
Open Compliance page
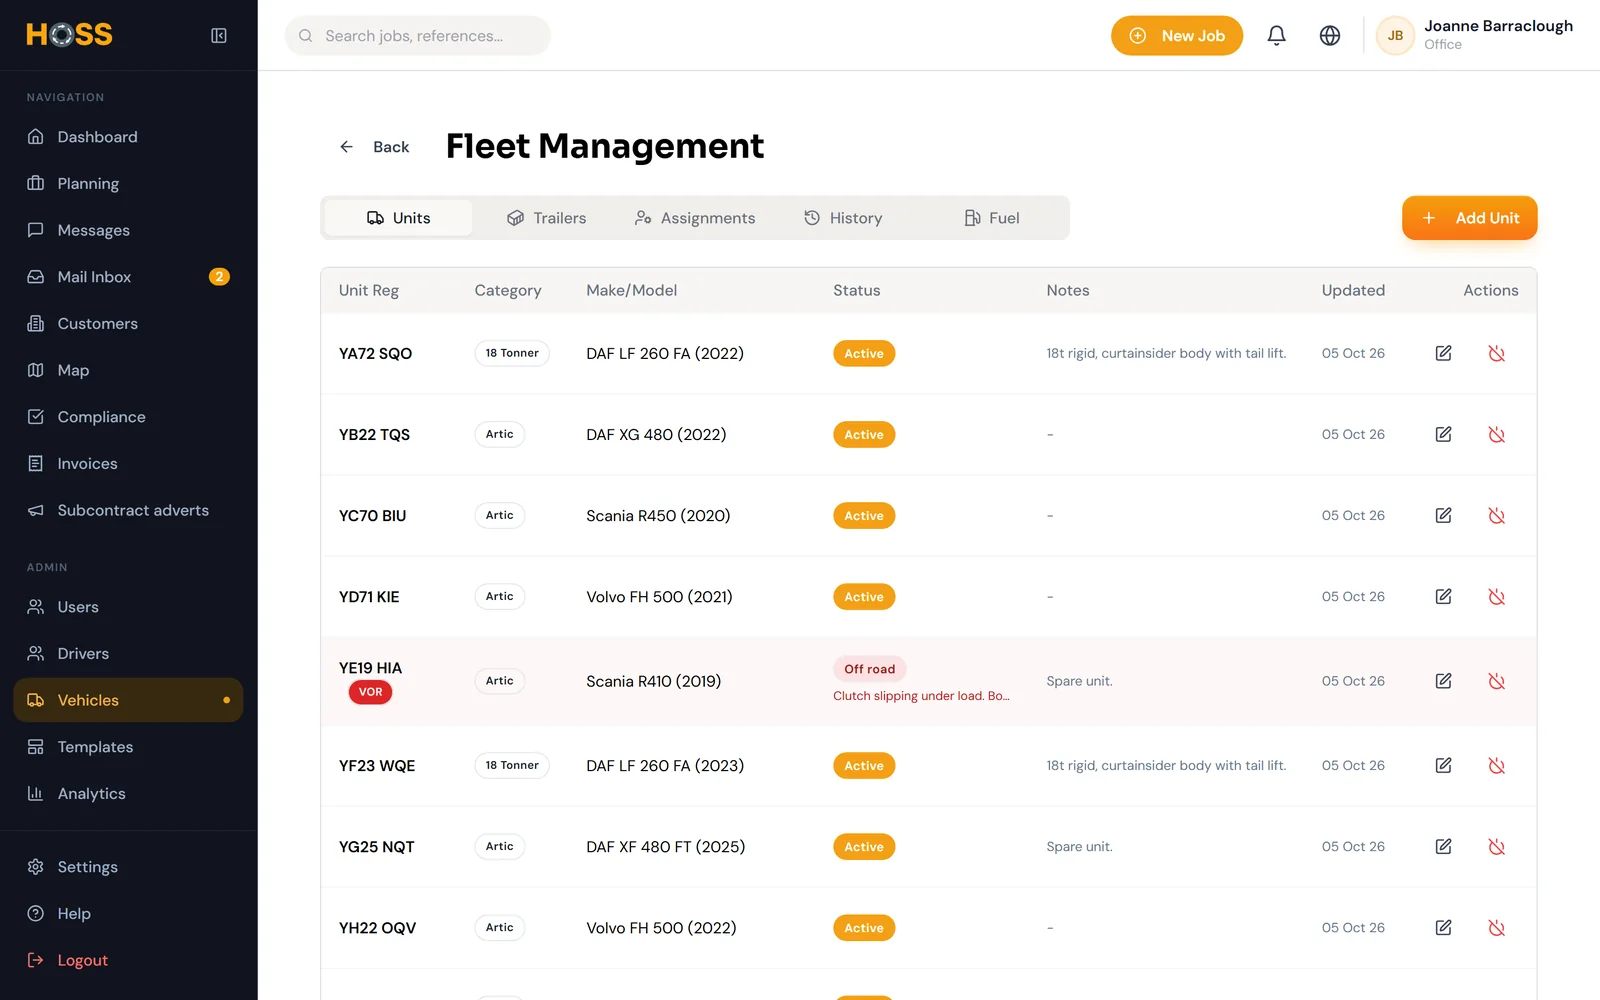pos(128,417)
